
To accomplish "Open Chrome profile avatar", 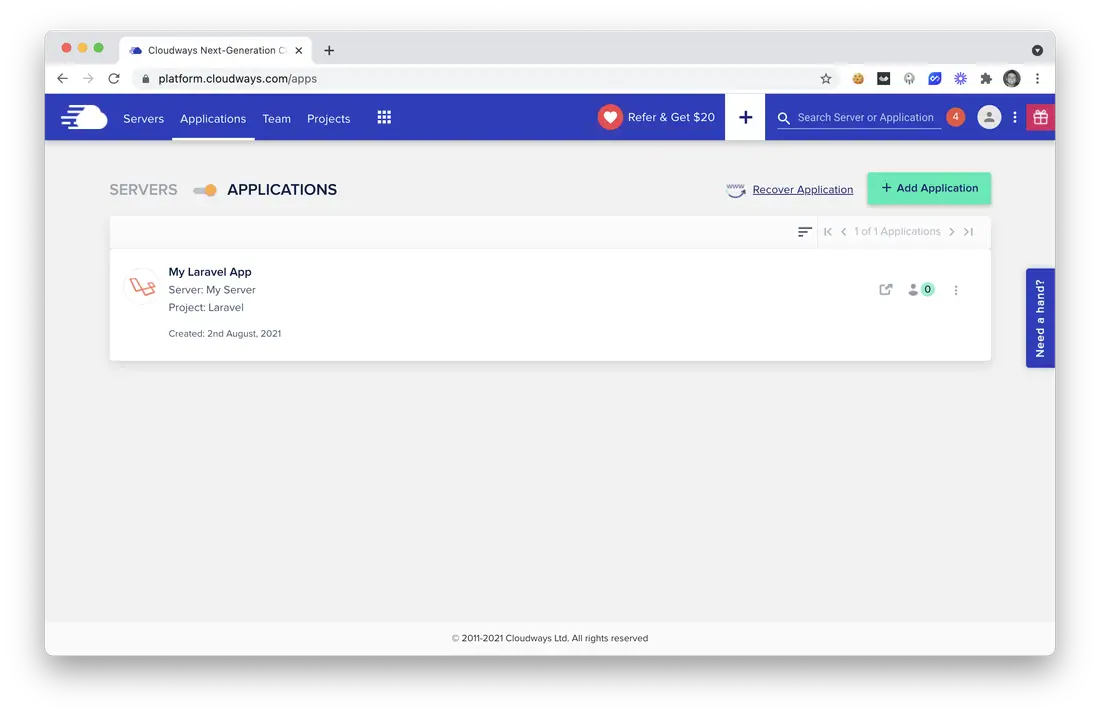I will pos(1011,79).
